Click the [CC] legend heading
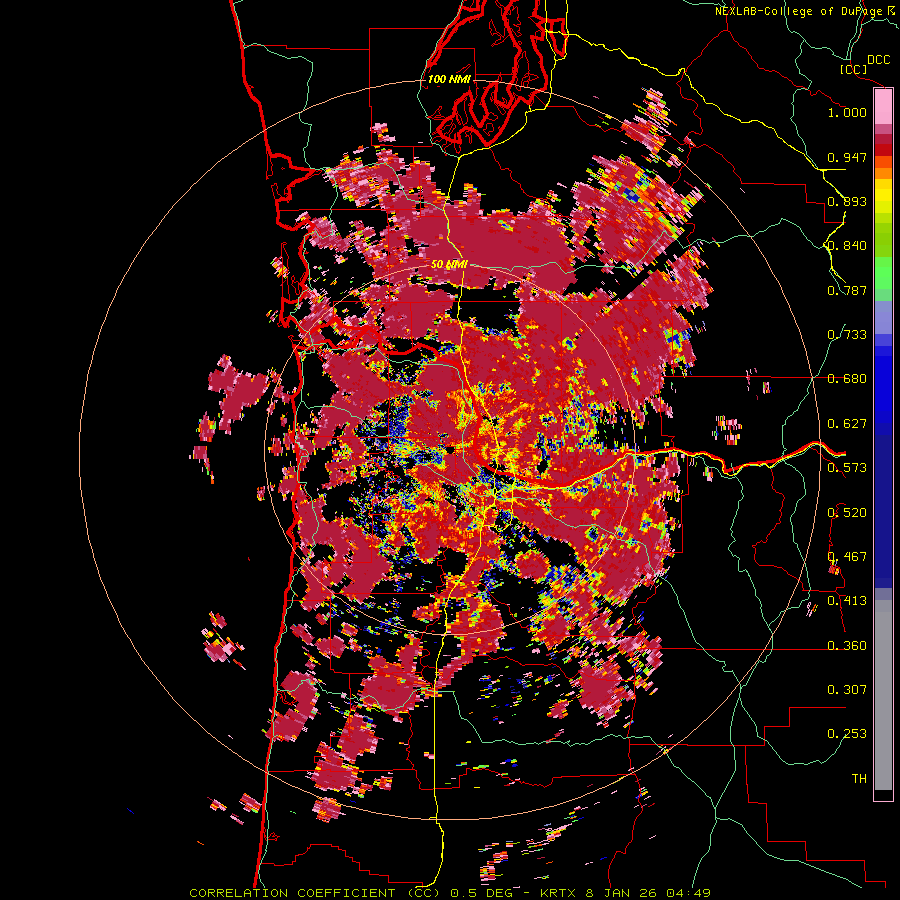Screen dimensions: 900x900 (854, 69)
